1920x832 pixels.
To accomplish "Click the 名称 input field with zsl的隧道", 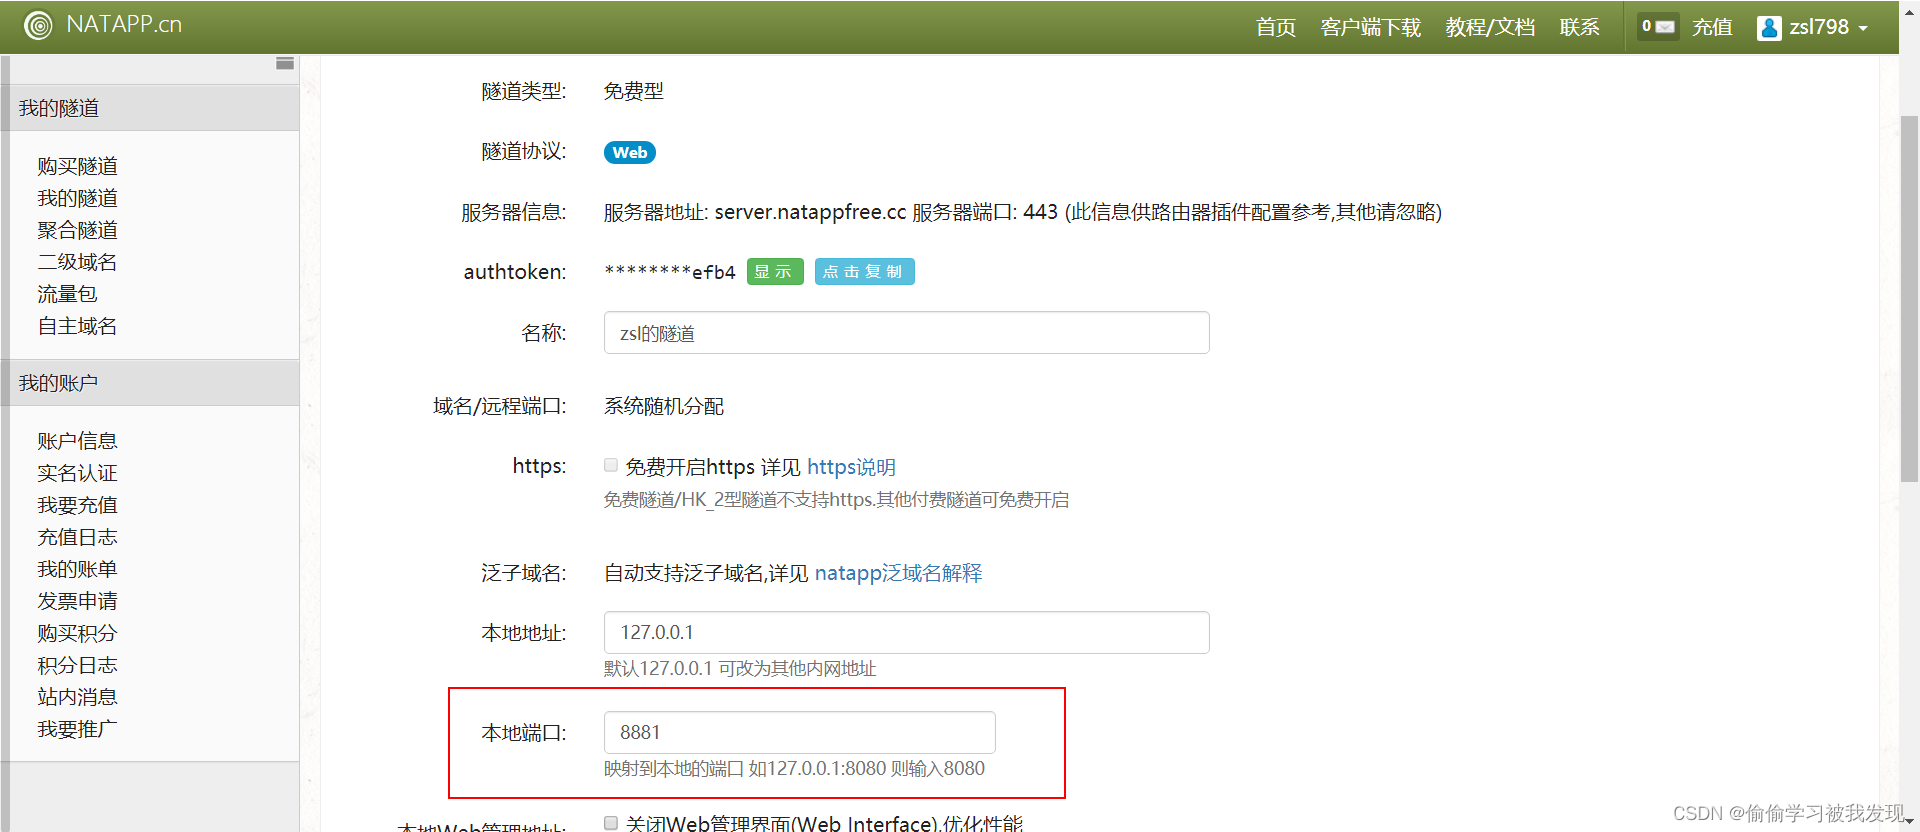I will click(x=906, y=333).
